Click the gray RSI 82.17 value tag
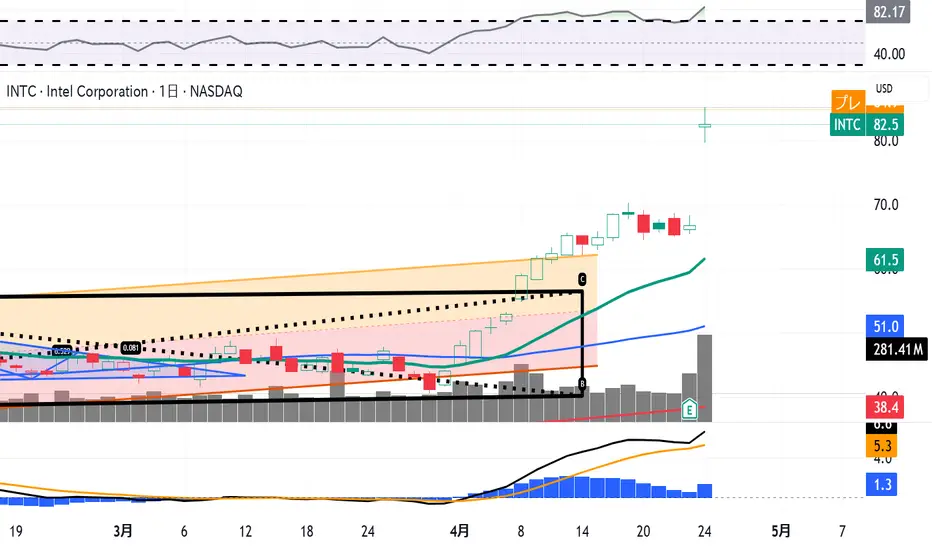932x550 pixels. 888,11
